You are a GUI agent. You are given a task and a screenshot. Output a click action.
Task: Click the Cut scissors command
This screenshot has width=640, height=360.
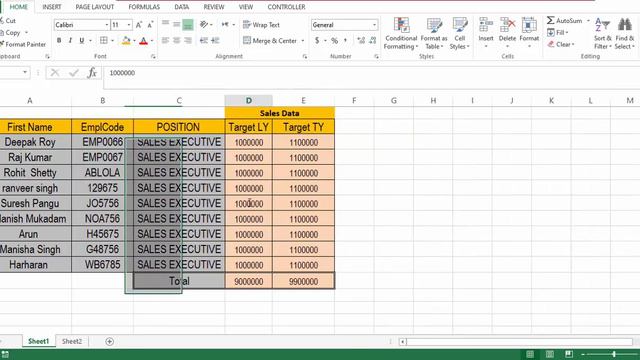point(8,21)
